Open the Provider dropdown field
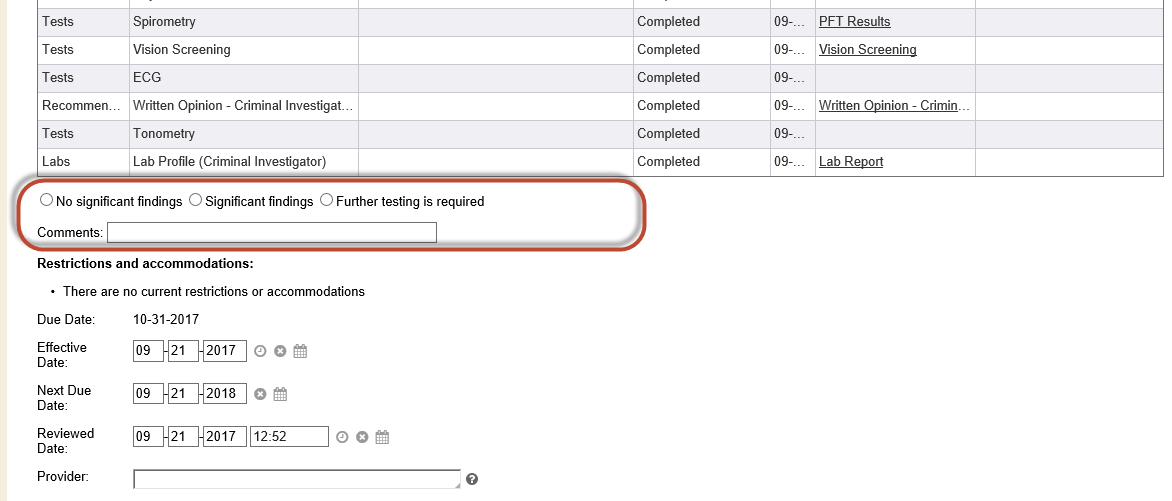Image resolution: width=1172 pixels, height=501 pixels. [x=297, y=479]
